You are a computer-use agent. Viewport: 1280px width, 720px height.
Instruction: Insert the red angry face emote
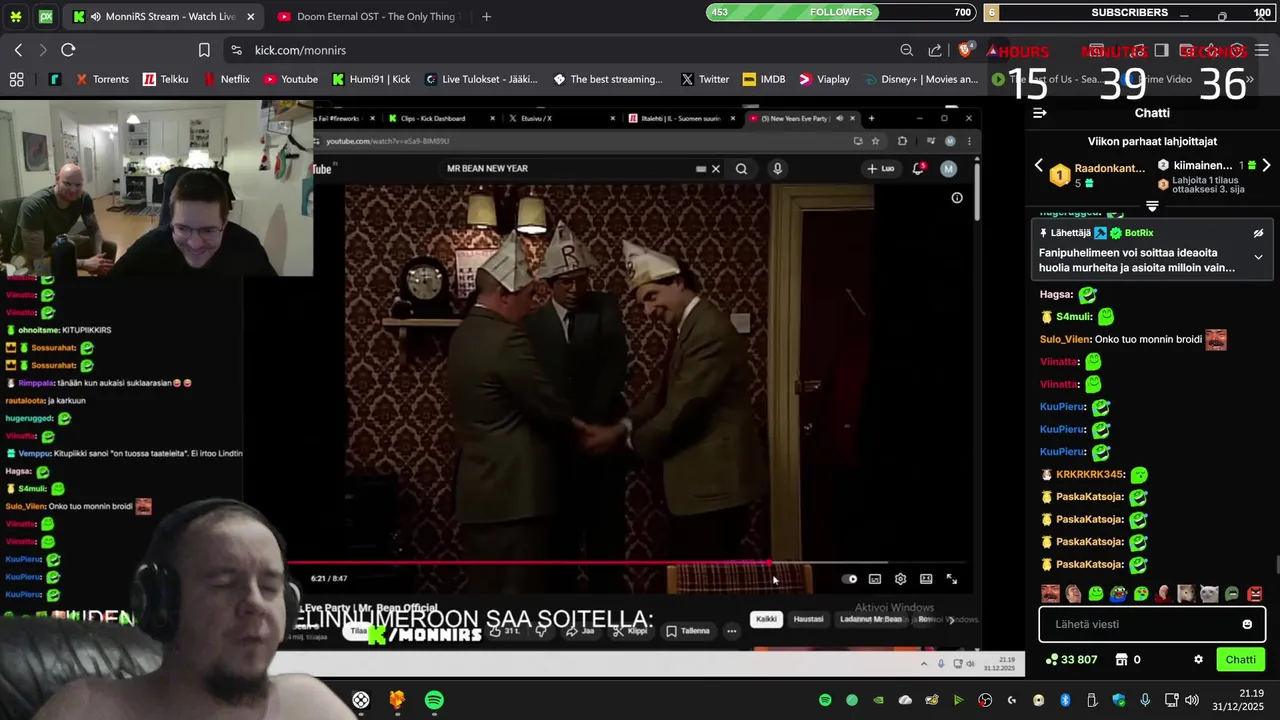point(1255,594)
